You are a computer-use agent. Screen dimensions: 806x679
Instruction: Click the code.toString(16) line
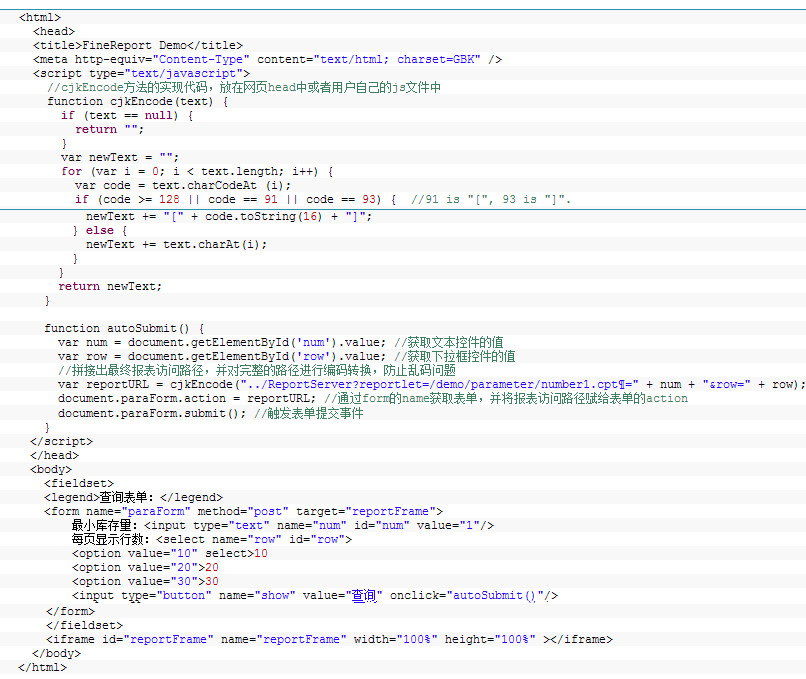[x=229, y=216]
